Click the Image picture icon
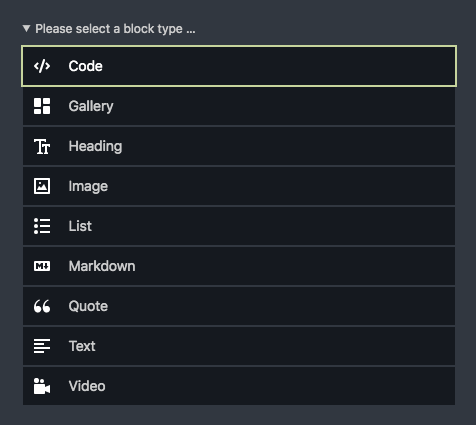This screenshot has height=425, width=476. (x=42, y=186)
